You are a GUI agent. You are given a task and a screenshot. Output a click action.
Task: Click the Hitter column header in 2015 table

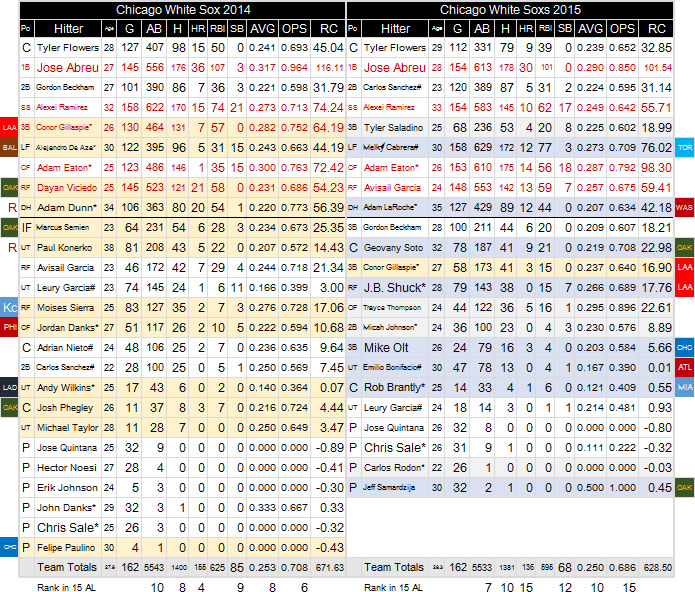(x=395, y=29)
